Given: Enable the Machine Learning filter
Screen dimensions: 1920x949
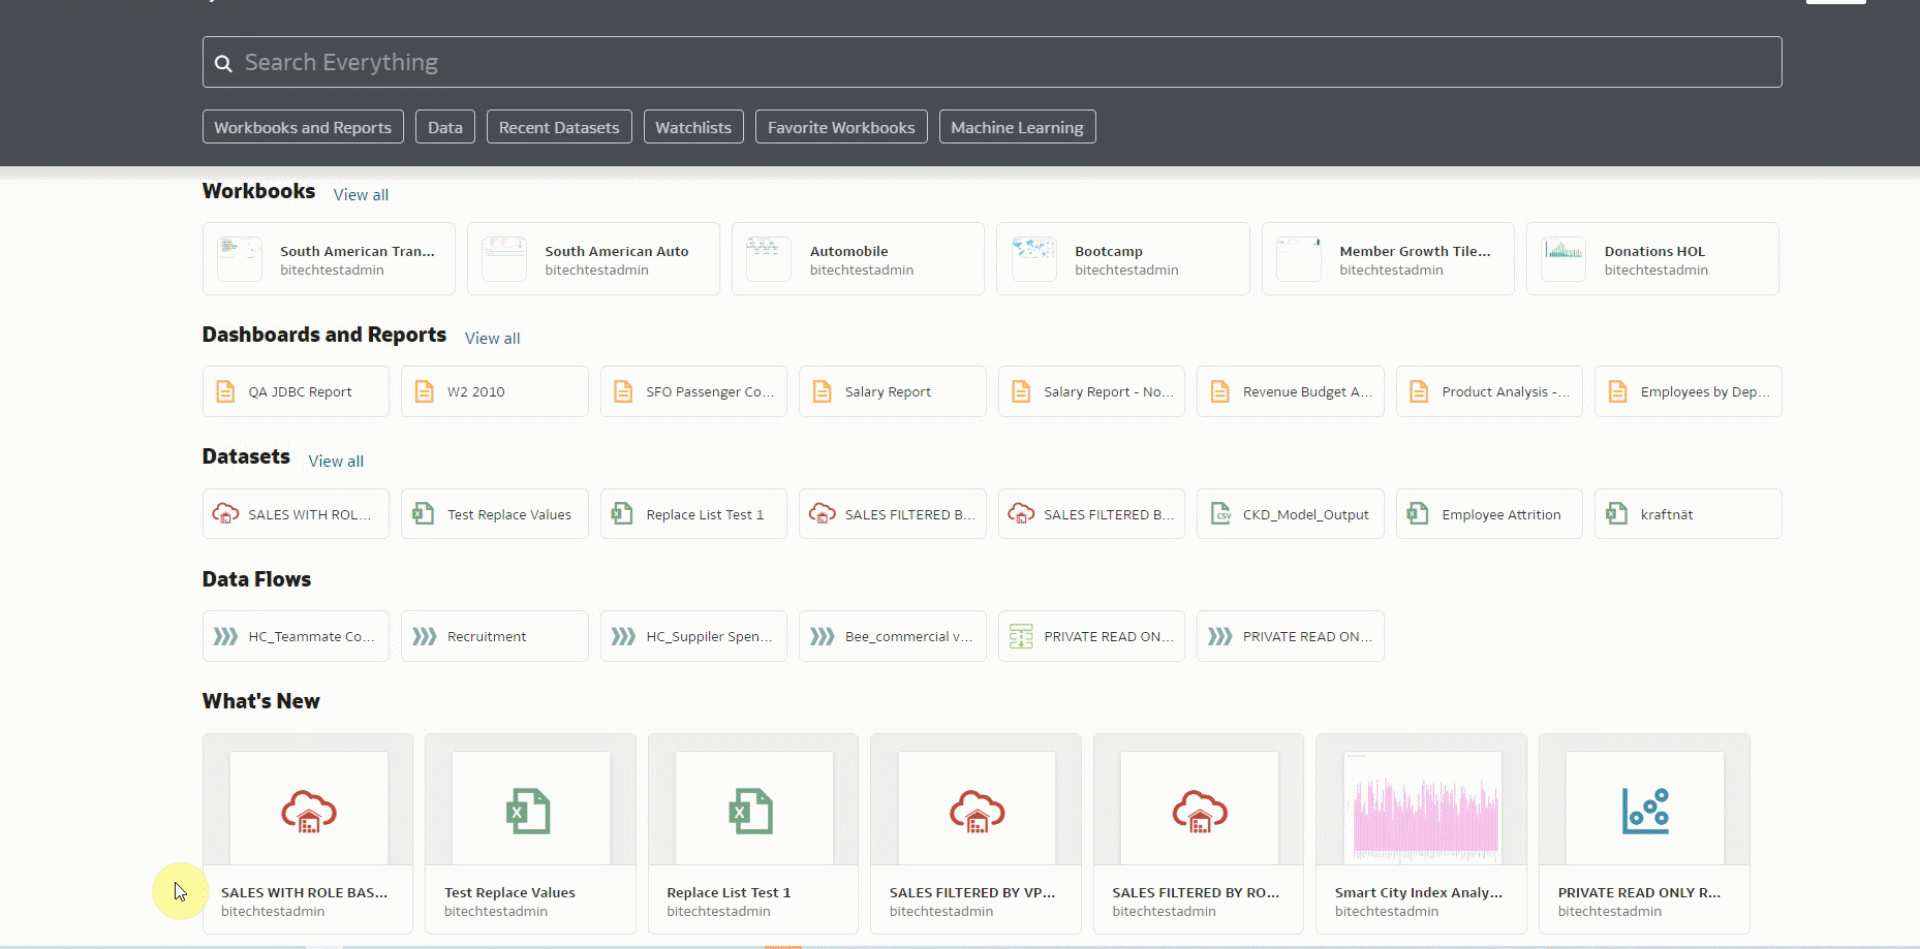Looking at the screenshot, I should (1016, 127).
